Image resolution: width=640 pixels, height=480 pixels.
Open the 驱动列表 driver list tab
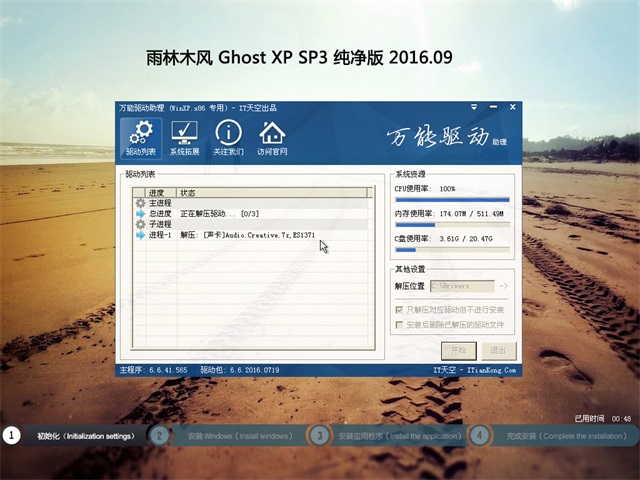tap(141, 138)
